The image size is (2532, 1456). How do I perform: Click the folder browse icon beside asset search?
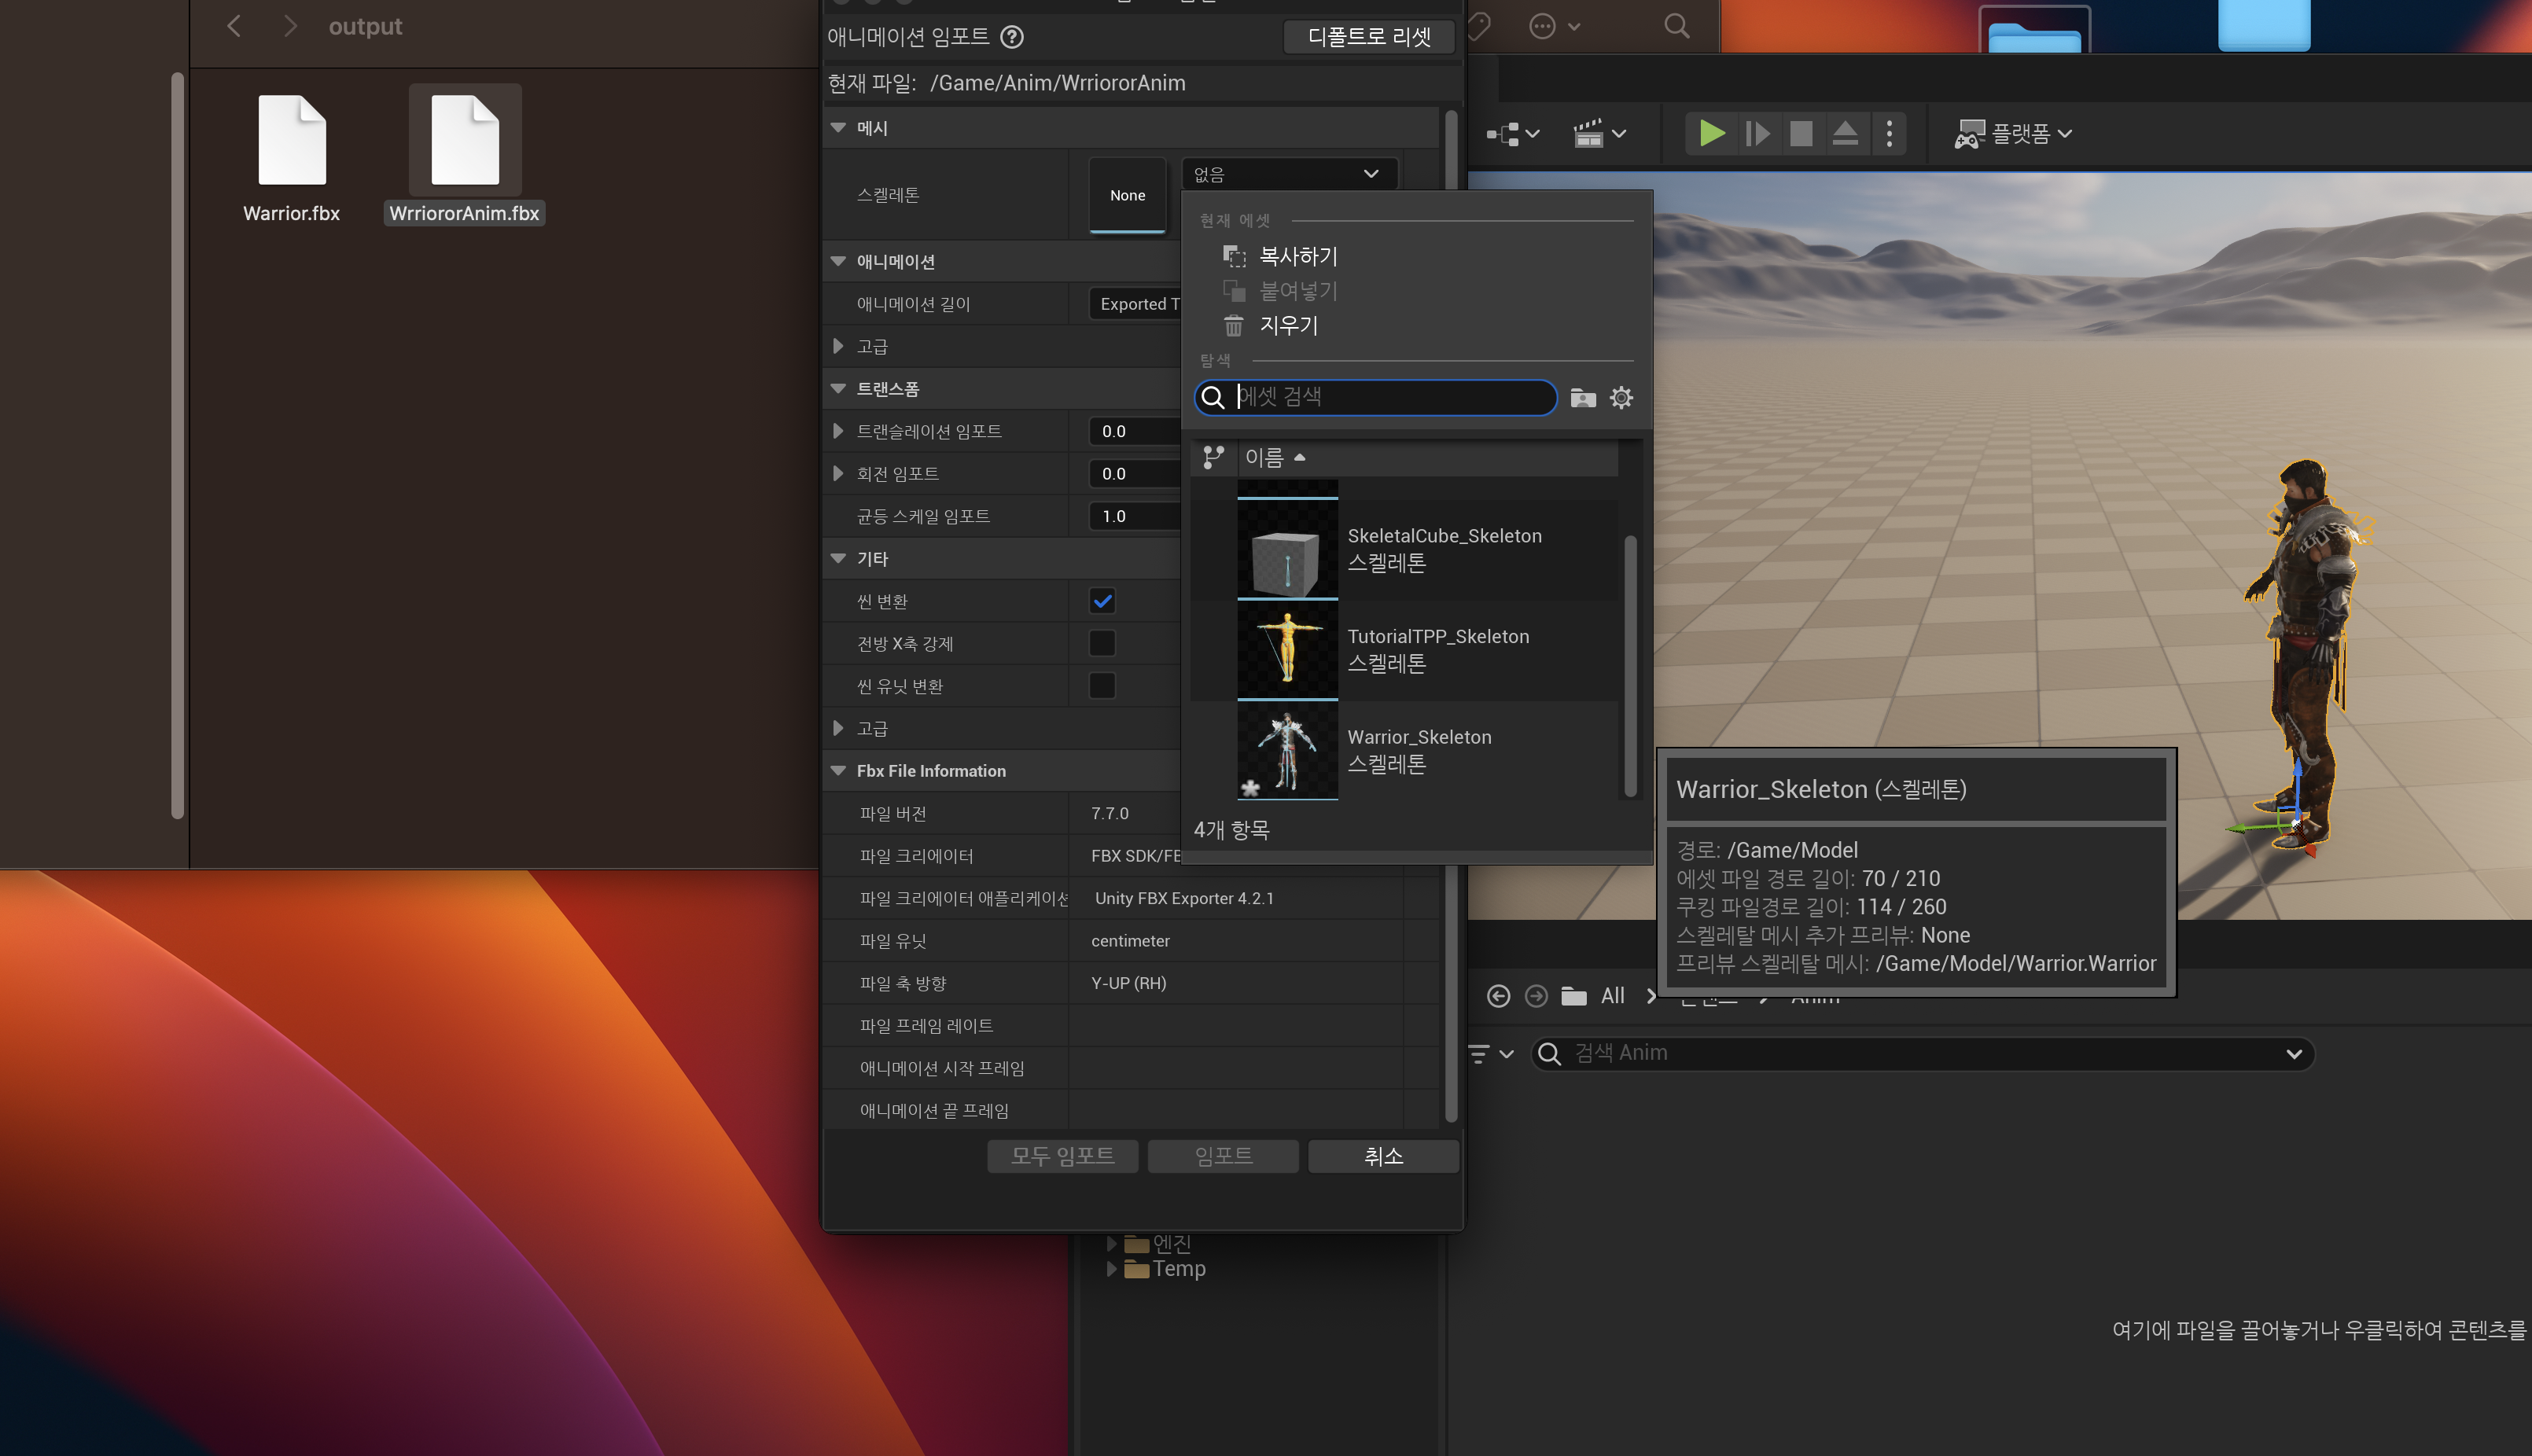pyautogui.click(x=1583, y=398)
